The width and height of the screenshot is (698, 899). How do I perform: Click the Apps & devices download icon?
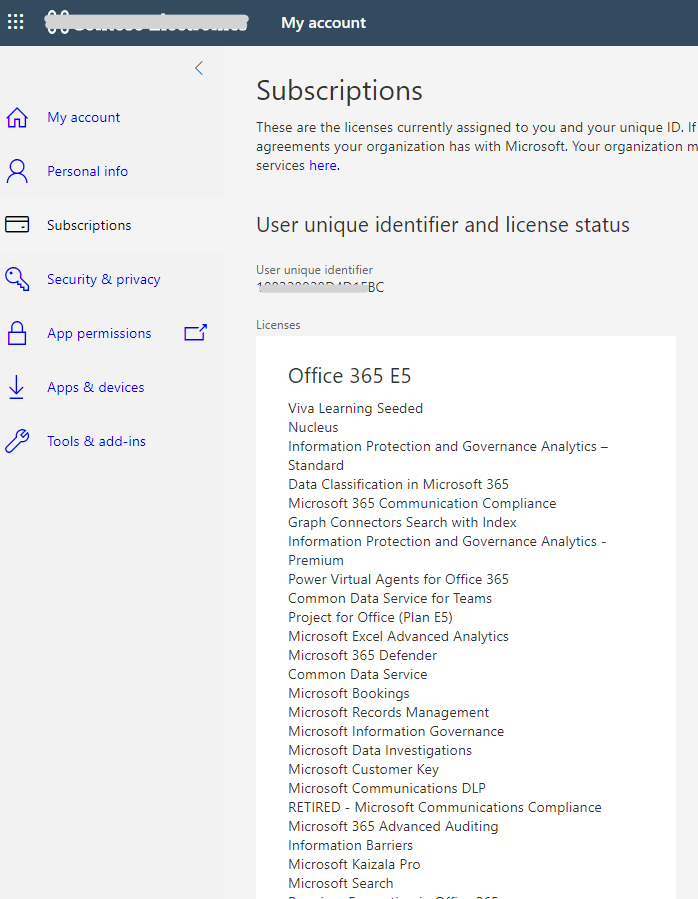pos(16,387)
